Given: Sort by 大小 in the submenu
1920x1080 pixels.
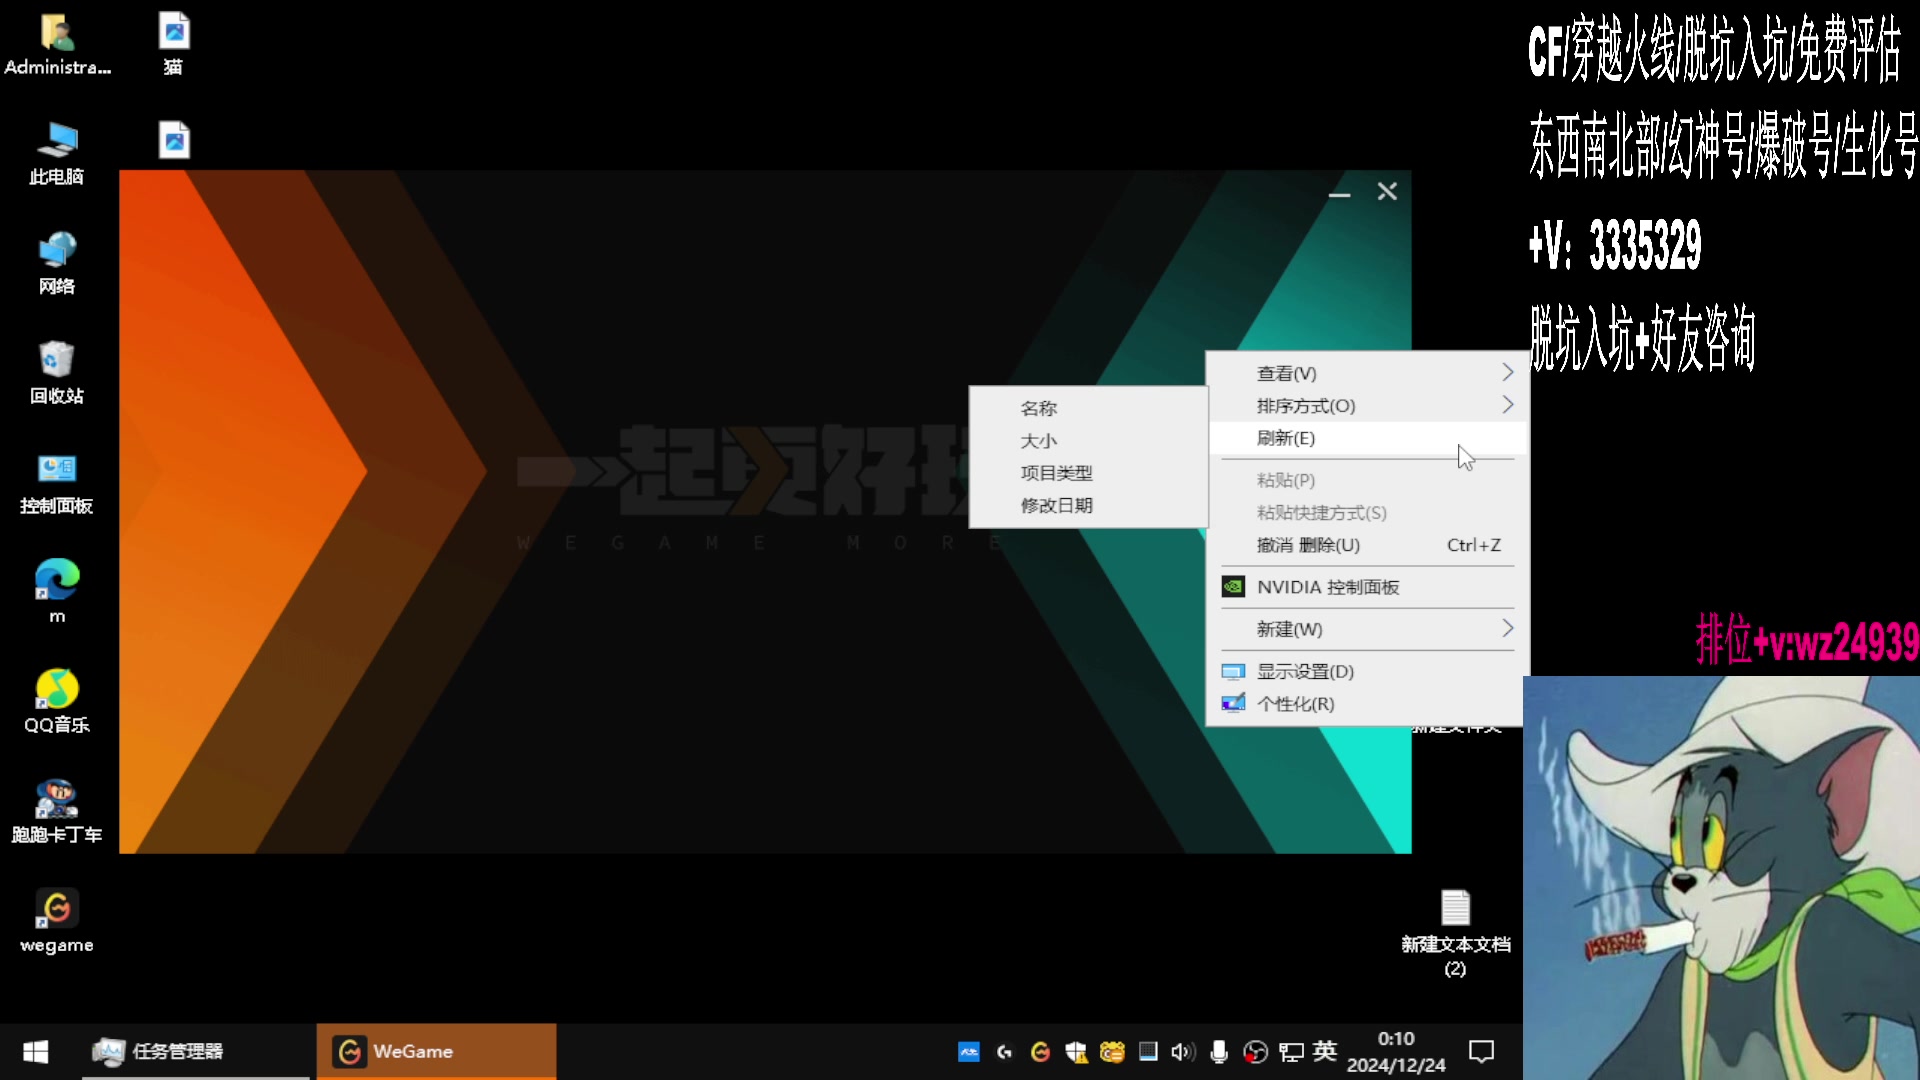Looking at the screenshot, I should click(1088, 441).
